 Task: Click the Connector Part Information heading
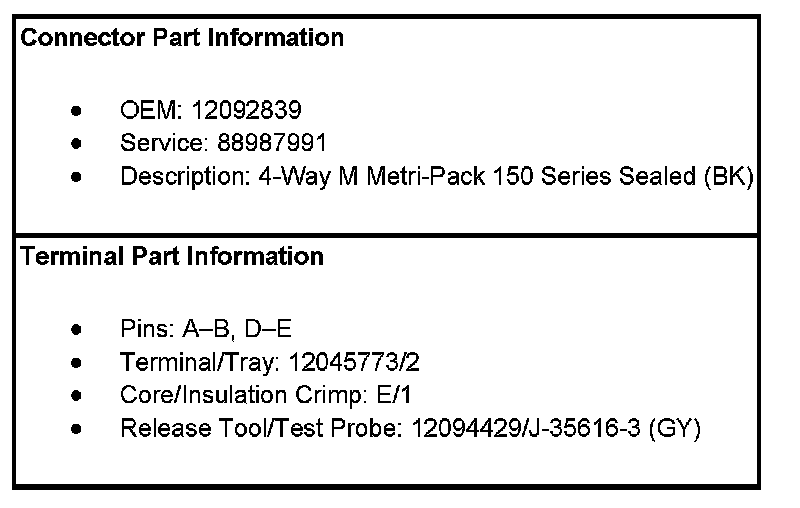(182, 38)
